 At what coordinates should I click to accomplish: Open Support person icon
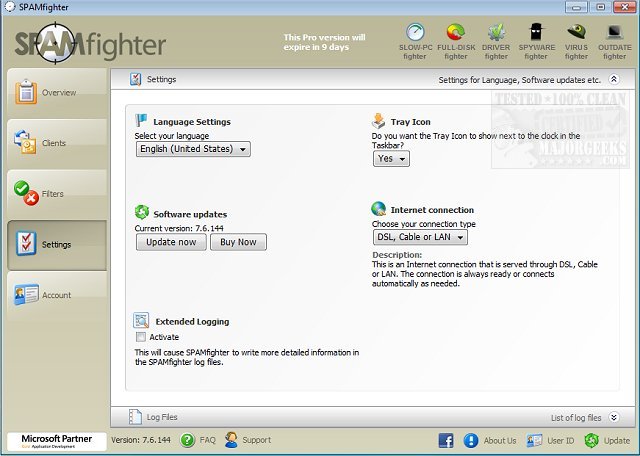[231, 440]
